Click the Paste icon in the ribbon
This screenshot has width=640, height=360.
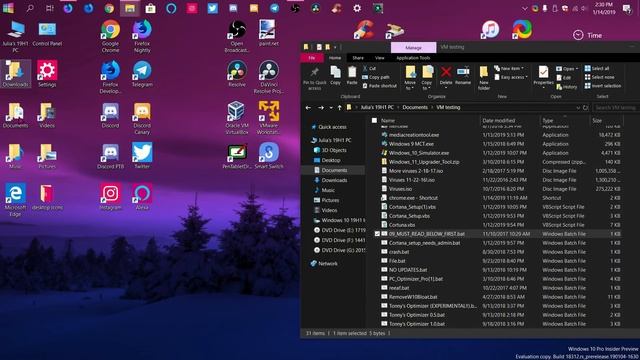(x=352, y=72)
